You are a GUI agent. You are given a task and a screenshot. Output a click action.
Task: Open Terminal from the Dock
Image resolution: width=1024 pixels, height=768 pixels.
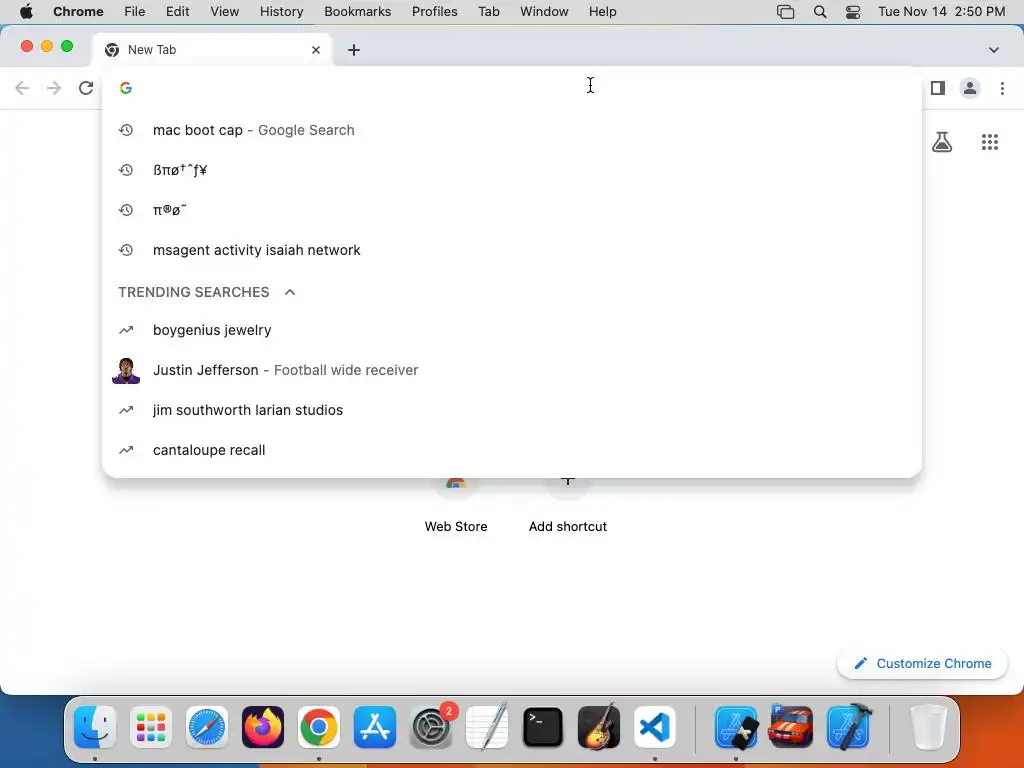point(543,727)
